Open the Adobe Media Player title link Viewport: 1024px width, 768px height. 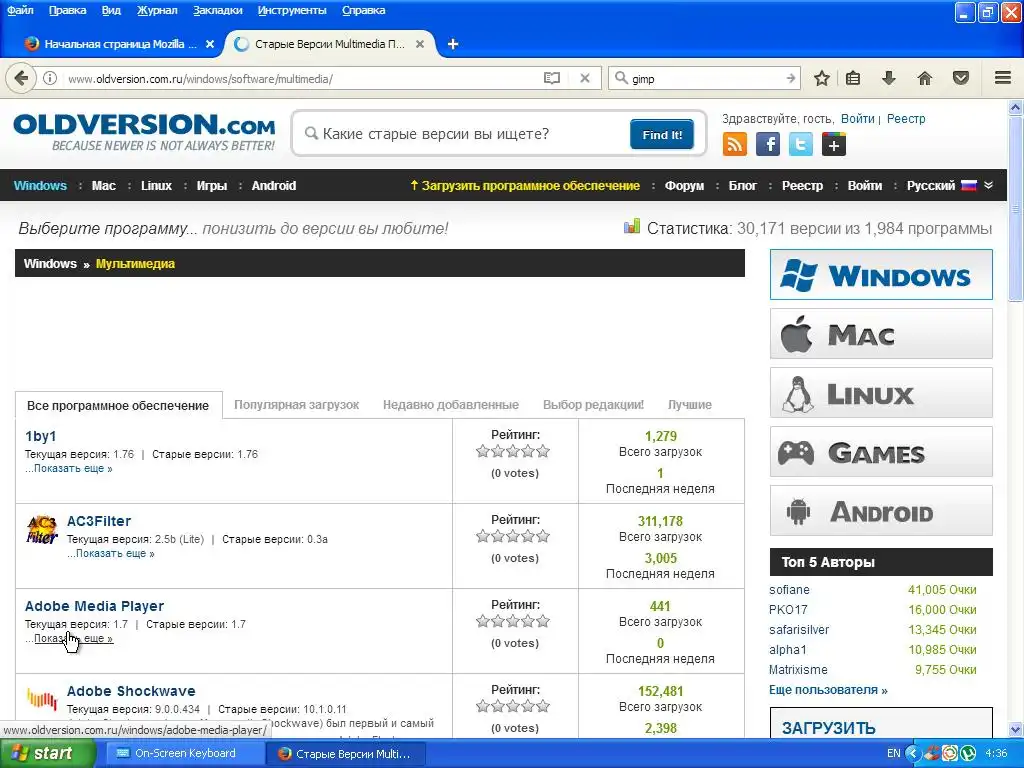(x=94, y=606)
